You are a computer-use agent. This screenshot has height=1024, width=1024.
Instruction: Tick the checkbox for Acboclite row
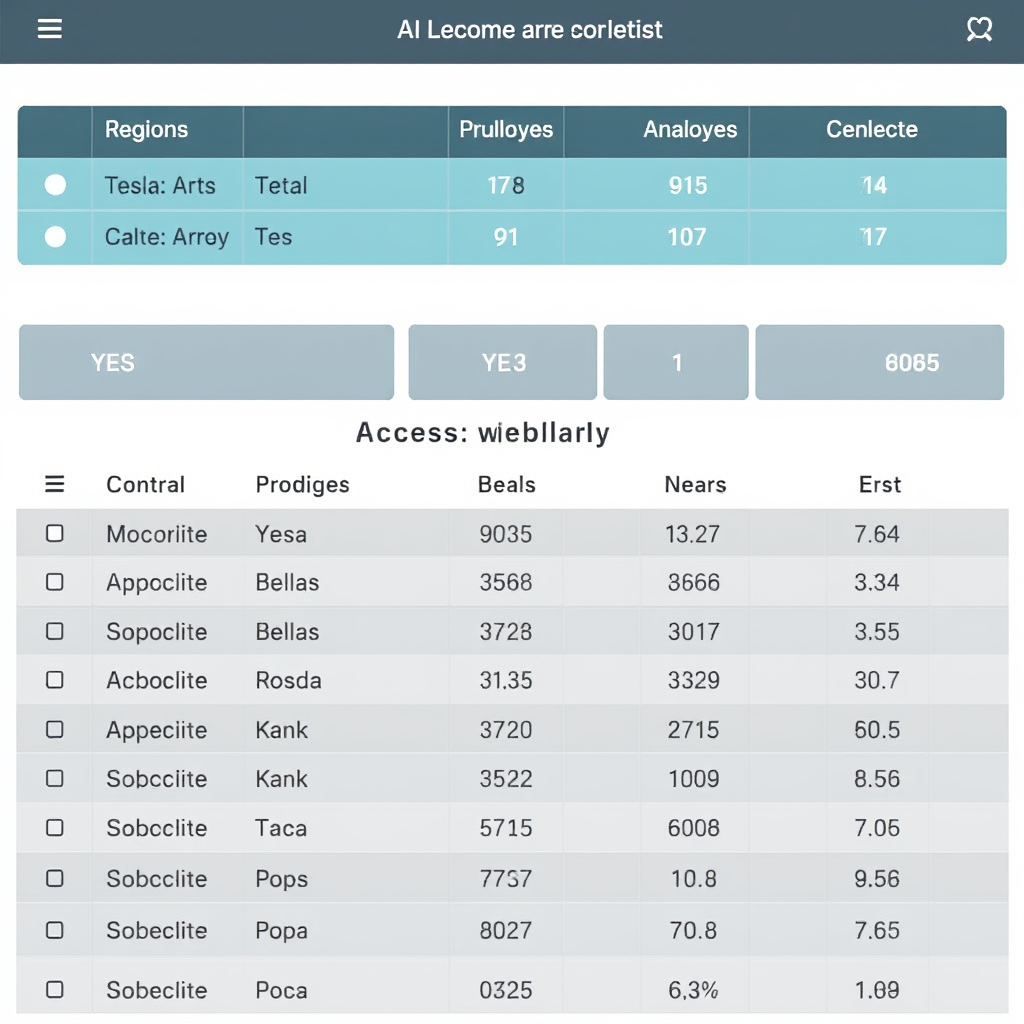(x=55, y=680)
